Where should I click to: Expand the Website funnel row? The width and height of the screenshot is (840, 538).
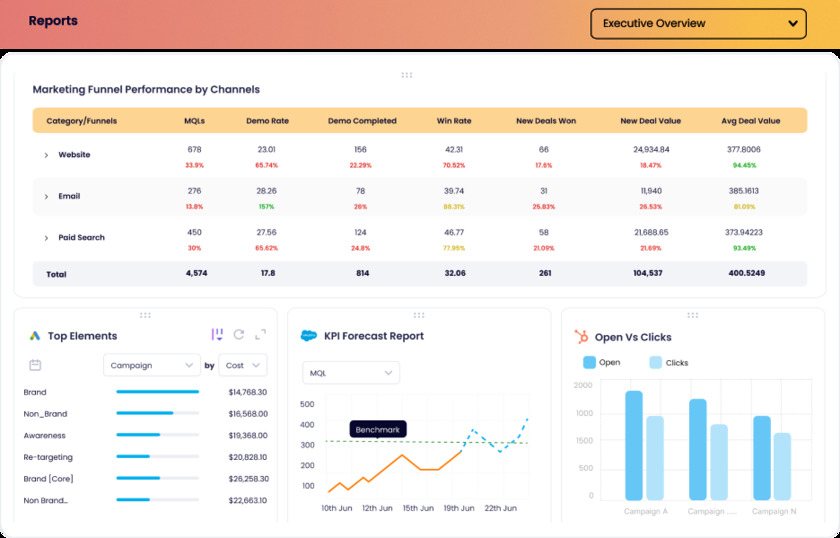click(46, 155)
